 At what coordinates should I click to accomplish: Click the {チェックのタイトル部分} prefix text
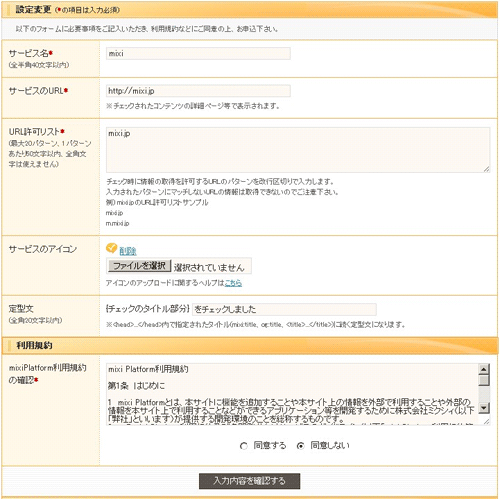pos(148,309)
